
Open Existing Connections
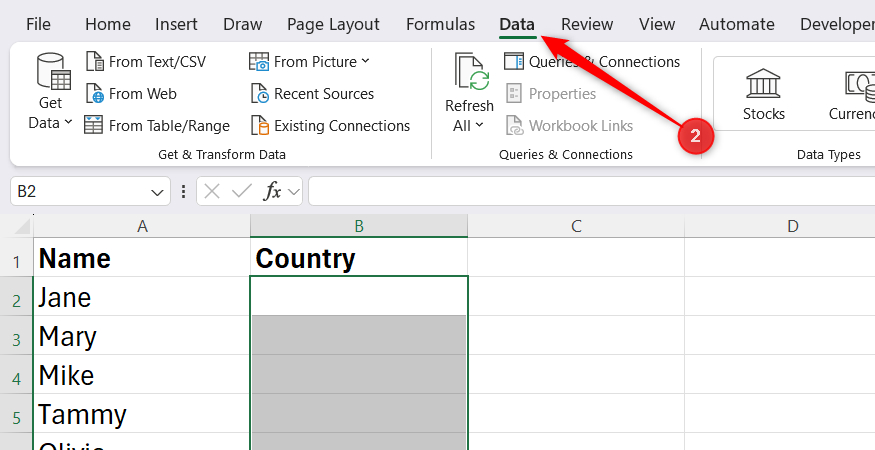click(330, 126)
